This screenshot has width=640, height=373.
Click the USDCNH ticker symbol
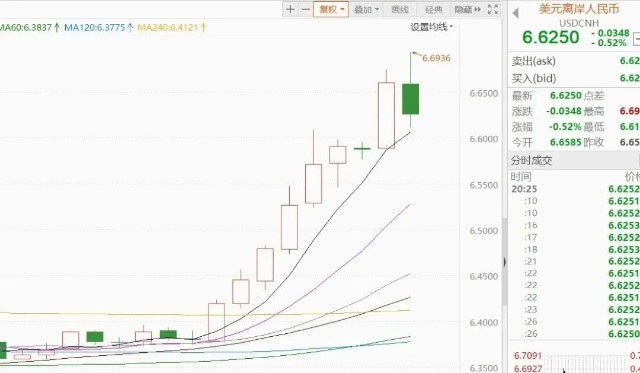579,23
